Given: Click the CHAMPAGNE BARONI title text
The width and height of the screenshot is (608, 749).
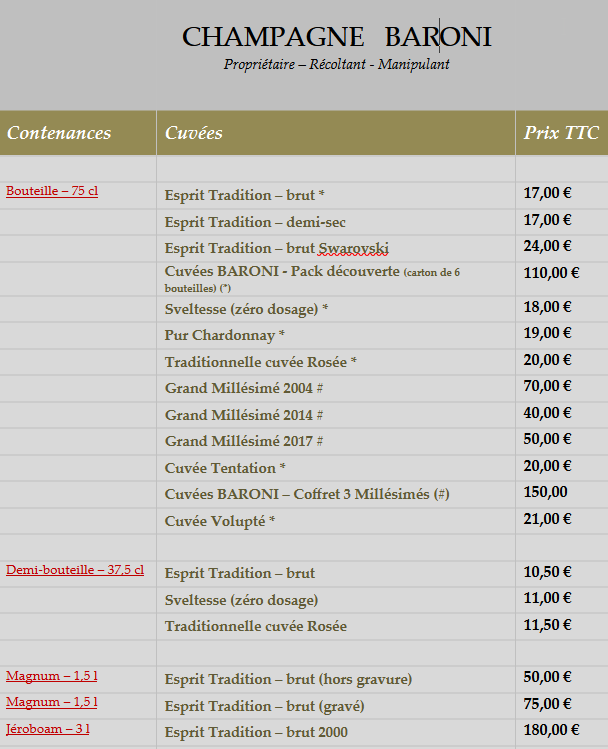Looking at the screenshot, I should 336,38.
